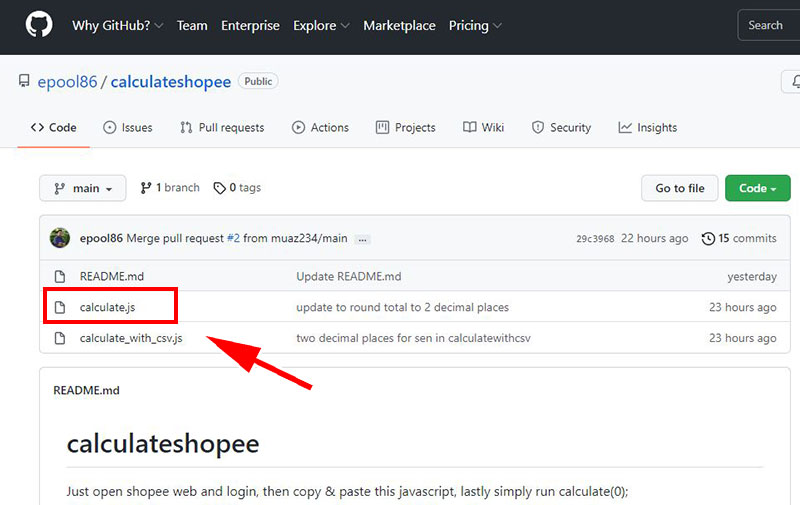The height and width of the screenshot is (505, 800).
Task: Open the Wiki tab
Action: (x=483, y=128)
